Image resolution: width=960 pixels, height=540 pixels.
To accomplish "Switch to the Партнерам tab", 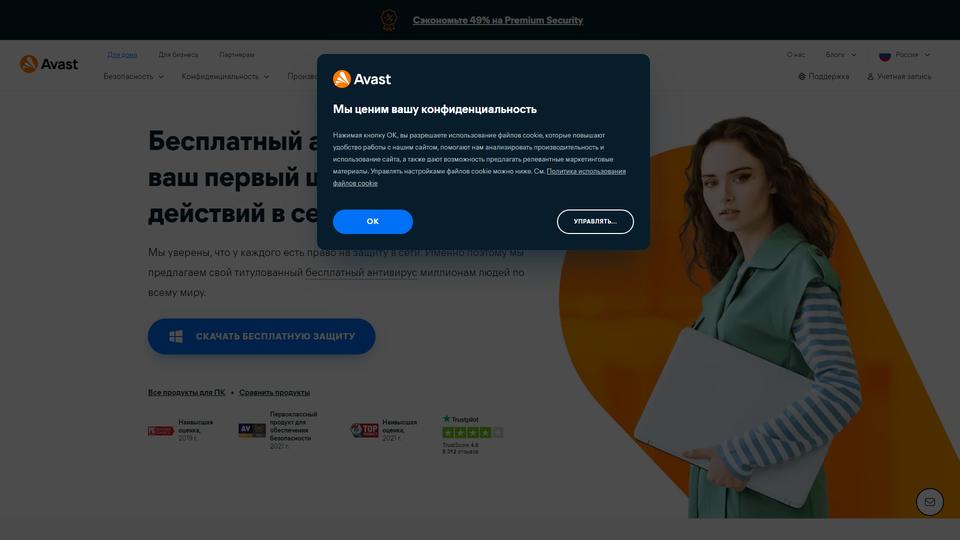I will 237,54.
